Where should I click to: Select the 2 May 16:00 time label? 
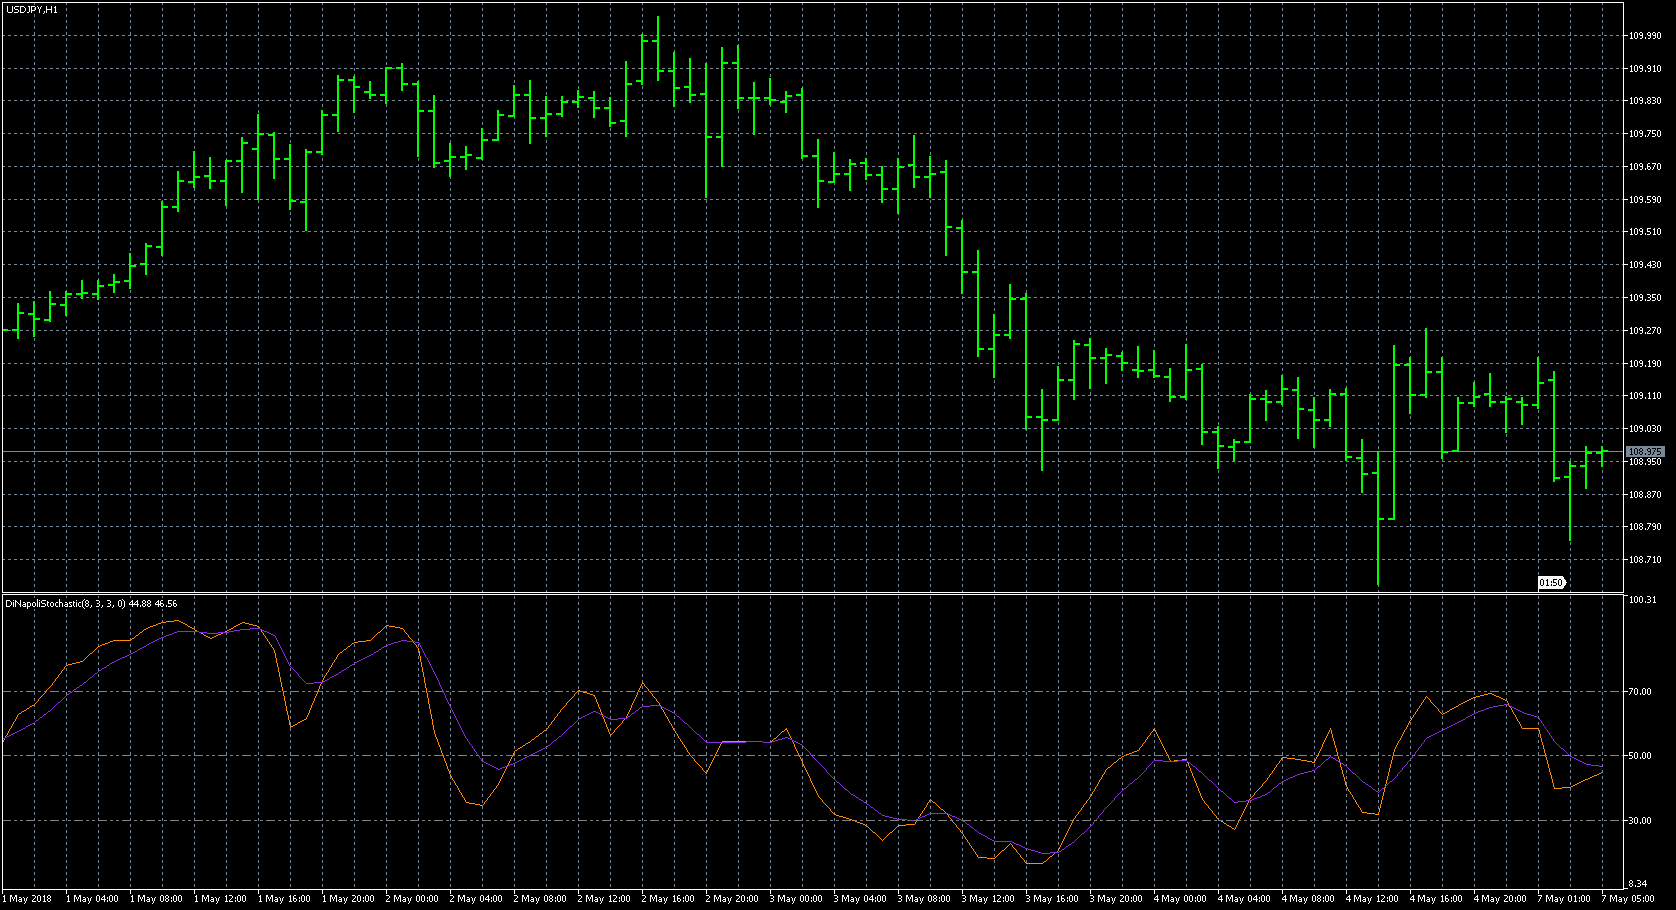pyautogui.click(x=668, y=899)
